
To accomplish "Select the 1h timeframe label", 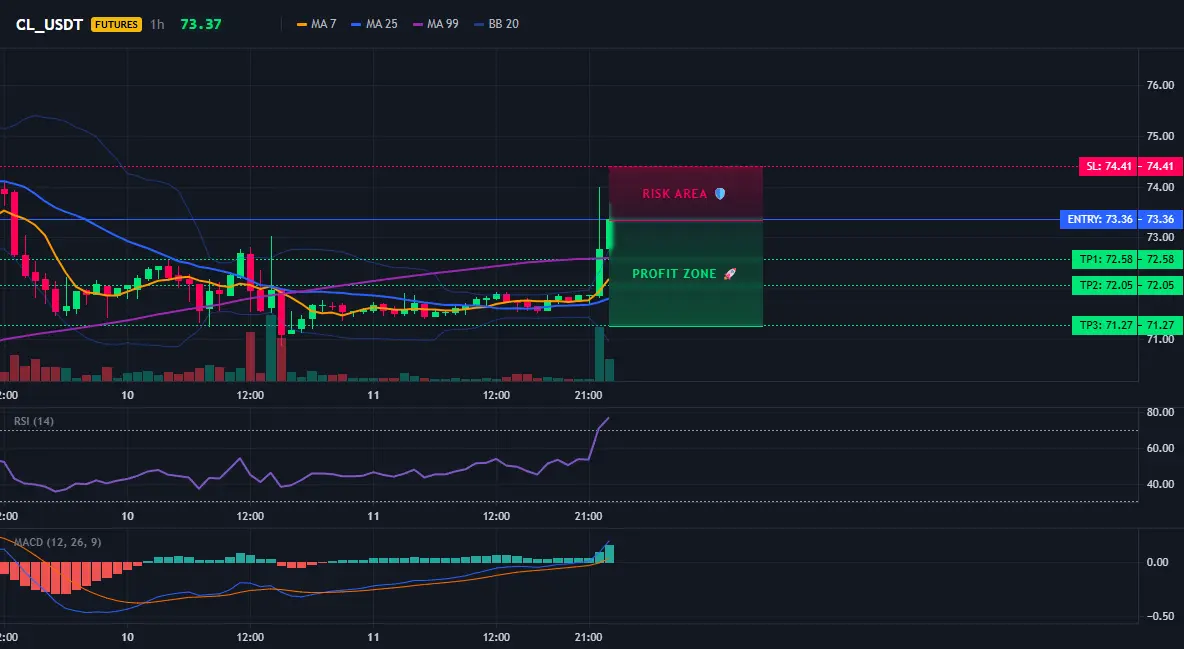I will (x=157, y=24).
